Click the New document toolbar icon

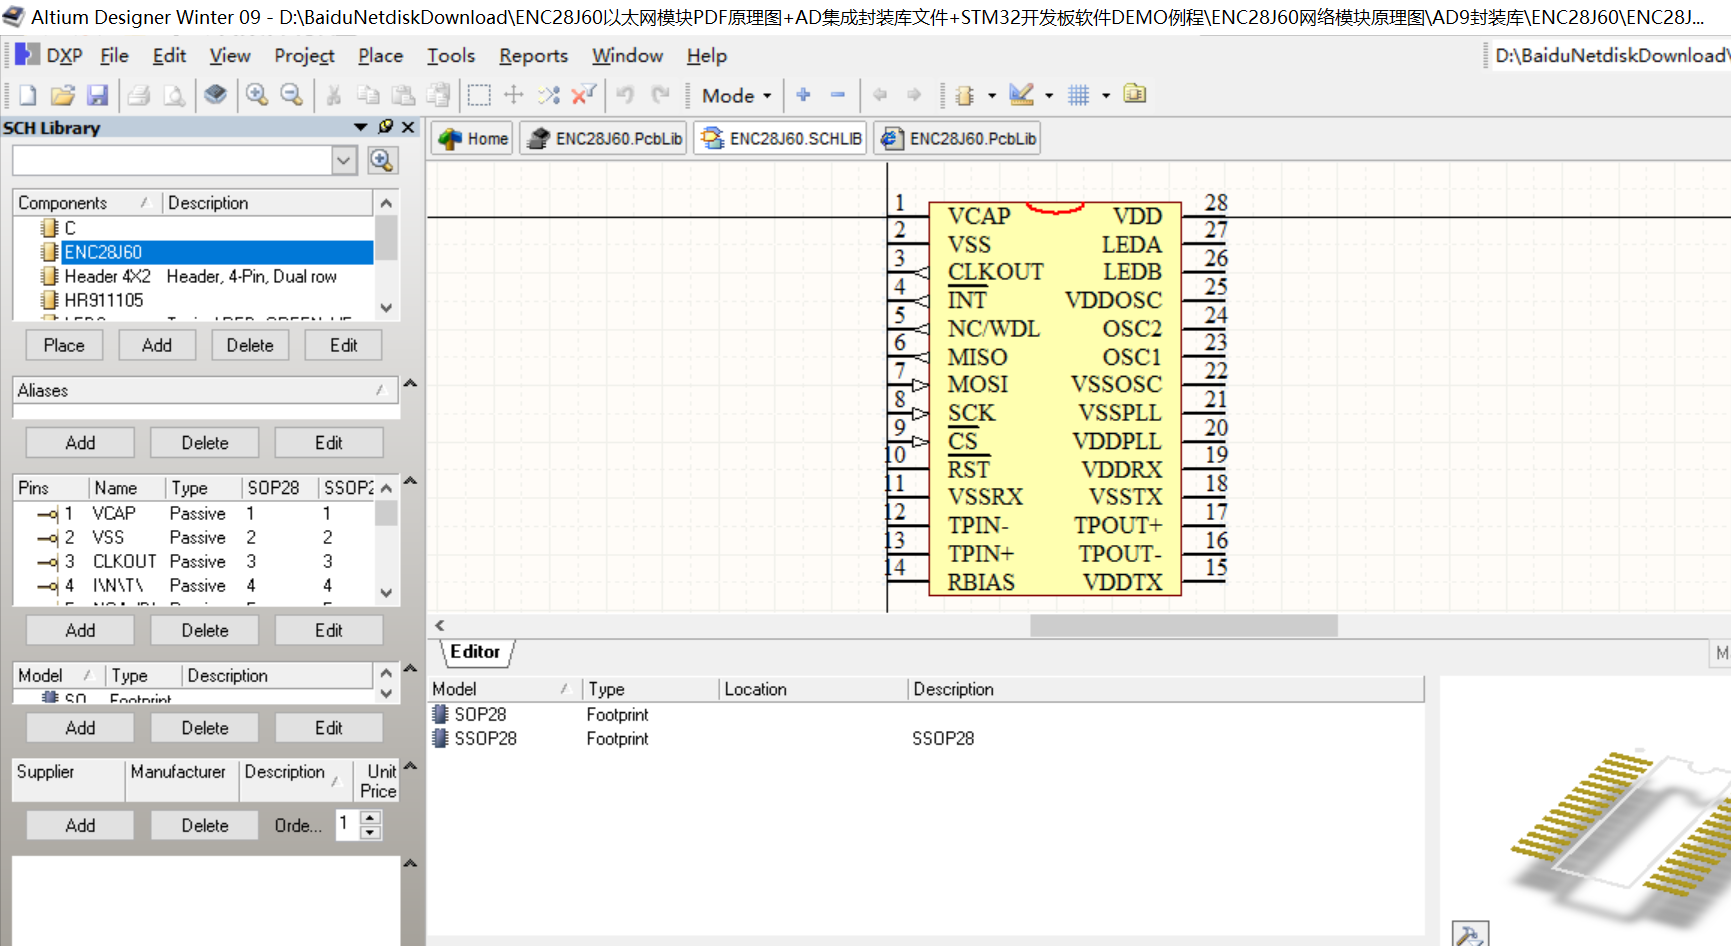(x=28, y=95)
